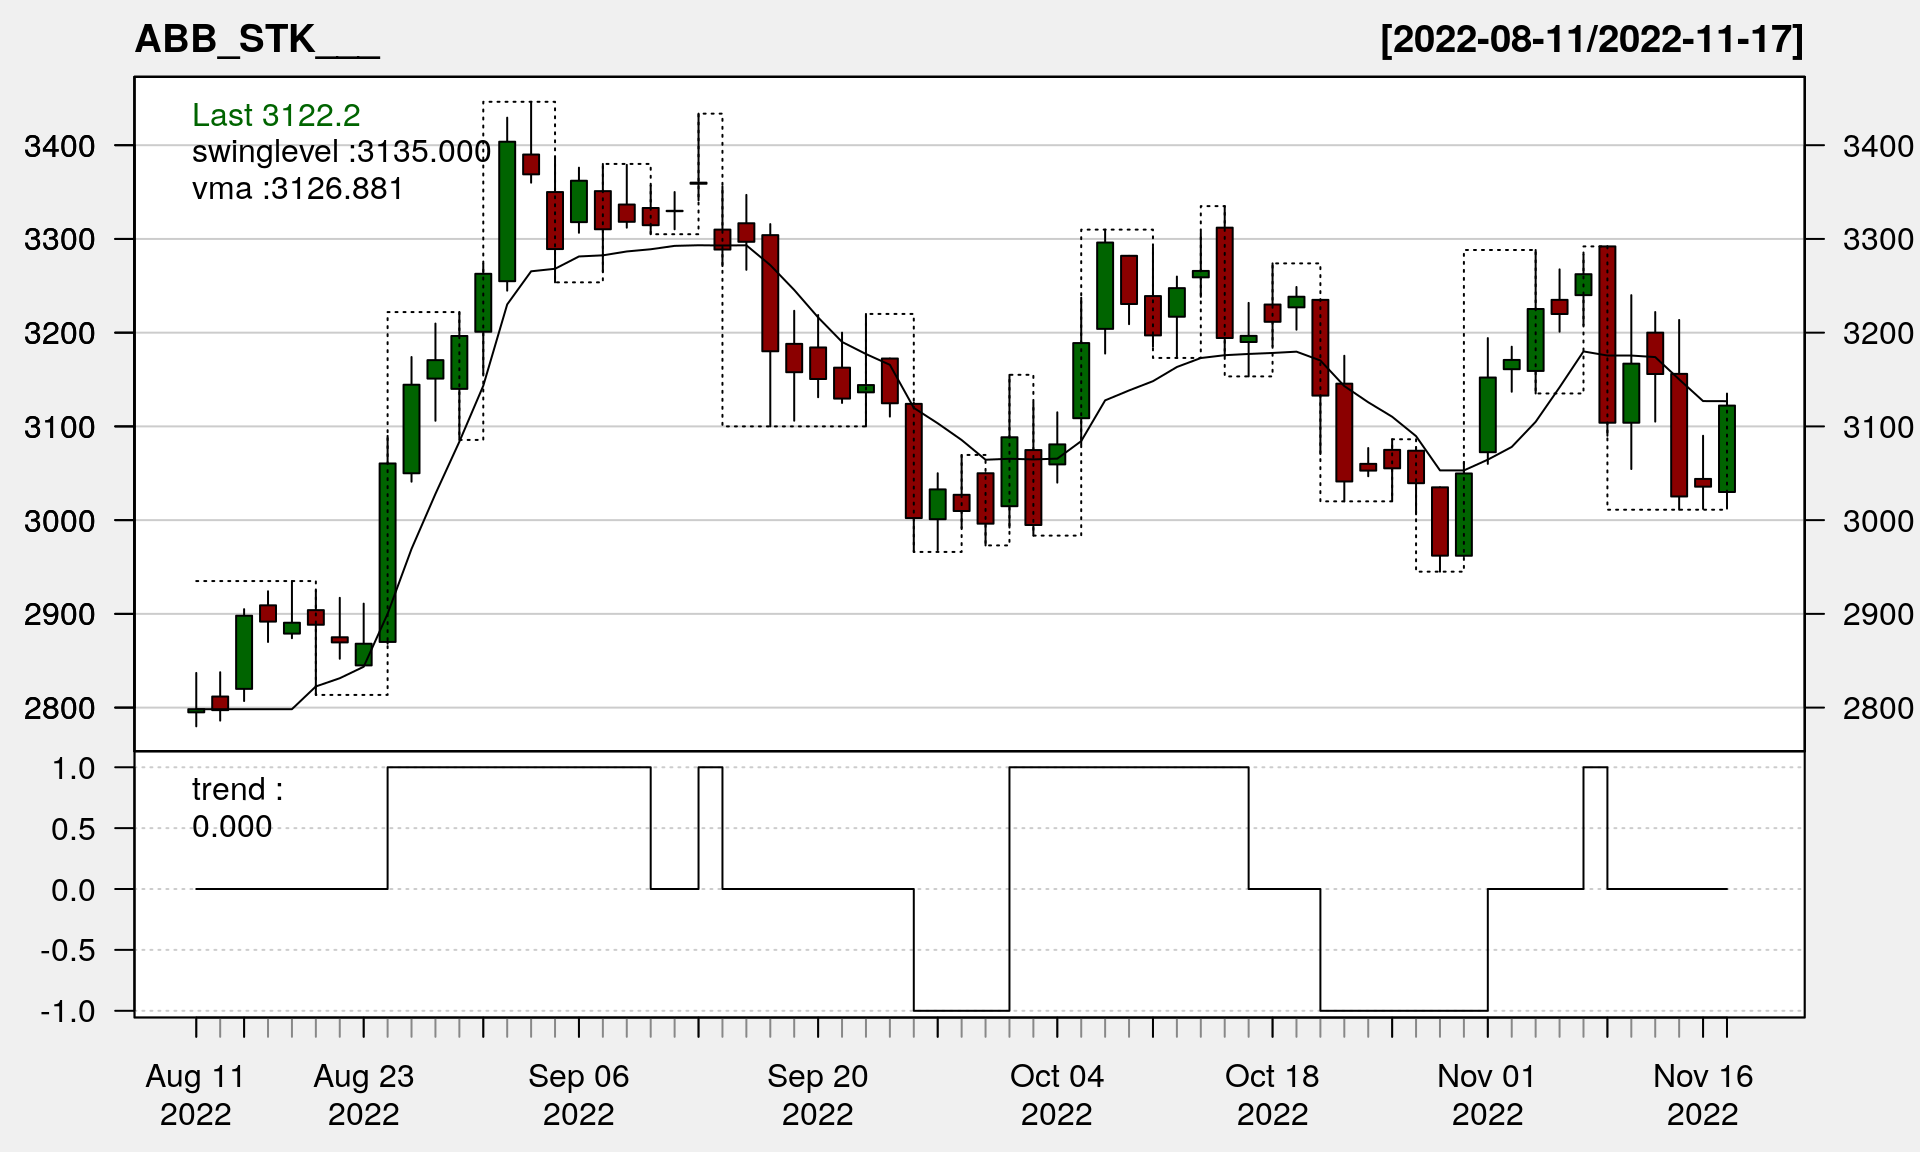Click the tallest green candle near 3400
The height and width of the screenshot is (1152, 1920).
tap(507, 211)
